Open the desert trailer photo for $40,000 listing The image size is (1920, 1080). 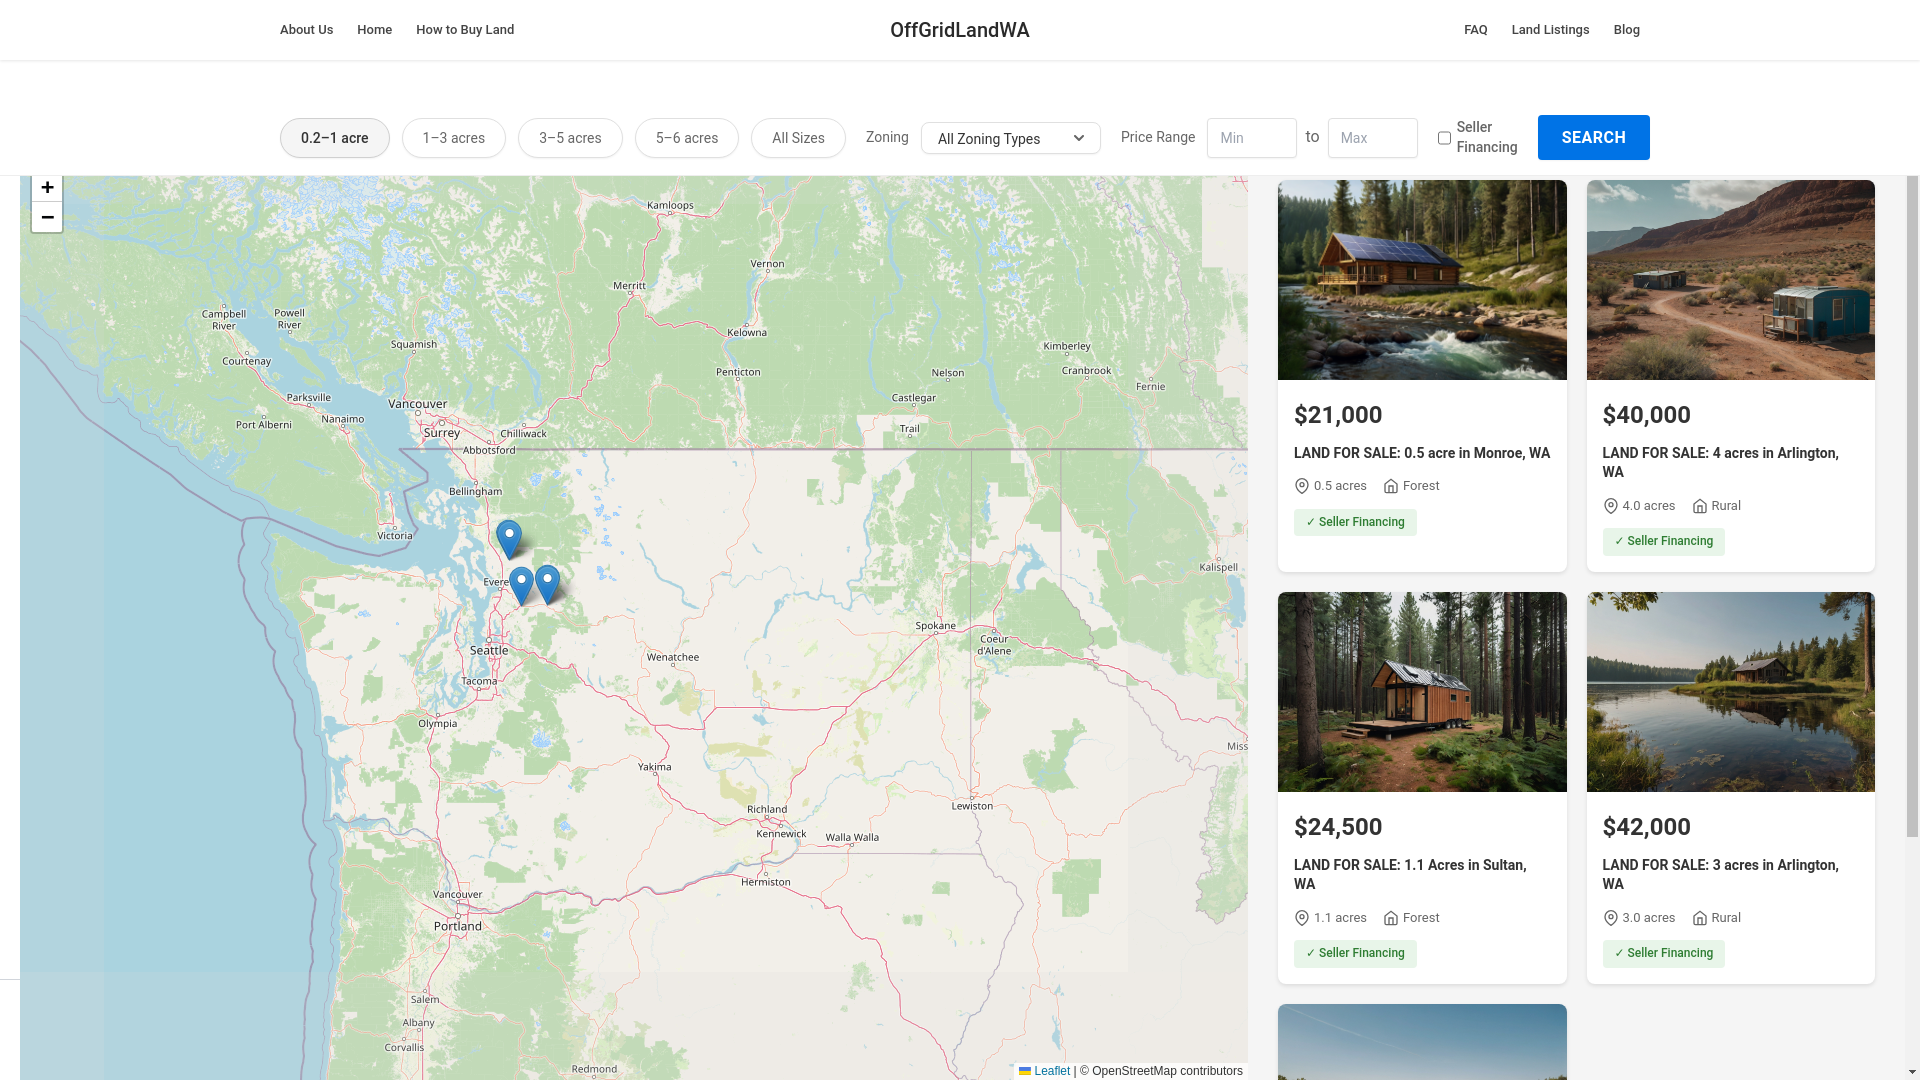click(1731, 280)
